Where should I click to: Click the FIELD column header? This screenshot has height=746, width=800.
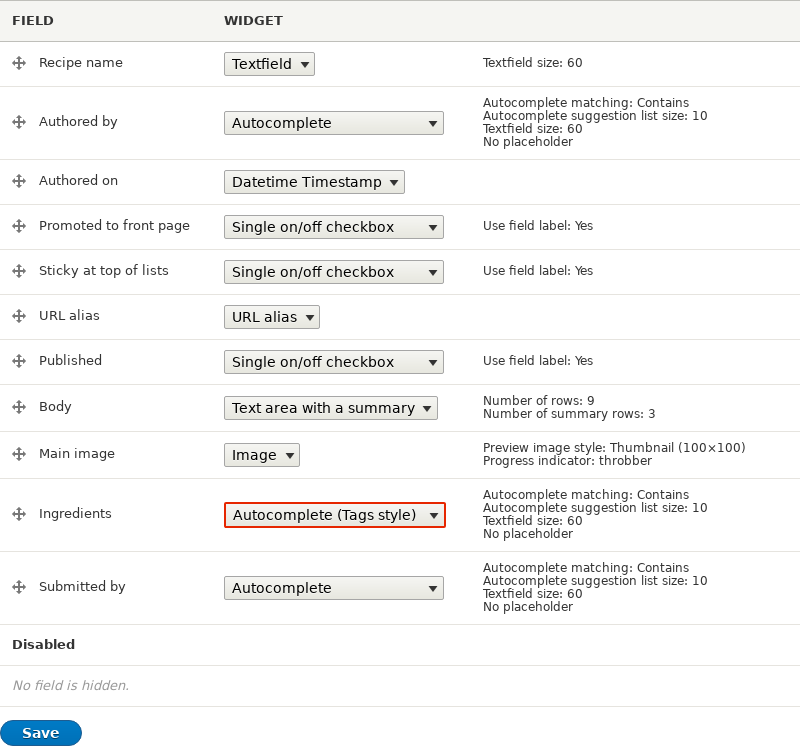click(x=33, y=20)
